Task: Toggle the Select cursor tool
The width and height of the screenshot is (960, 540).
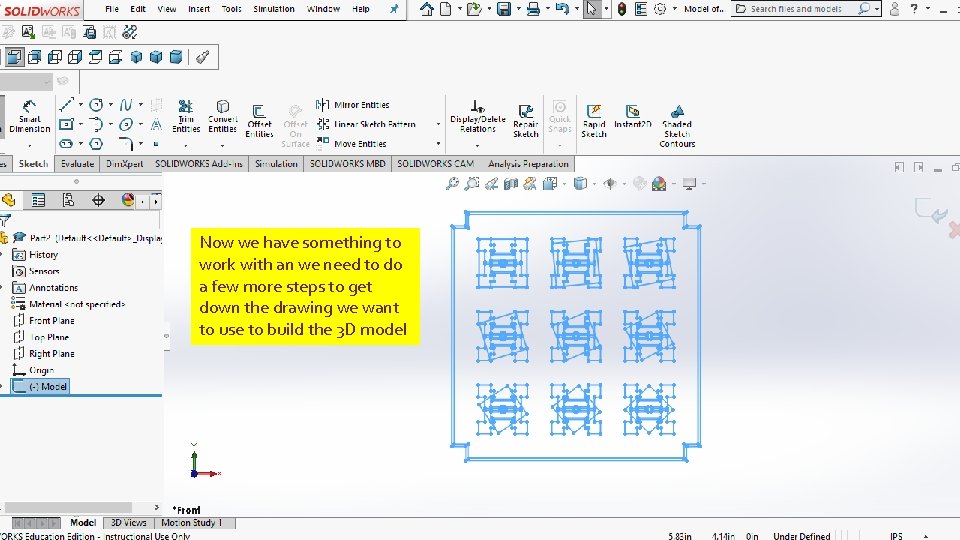Action: pos(591,9)
